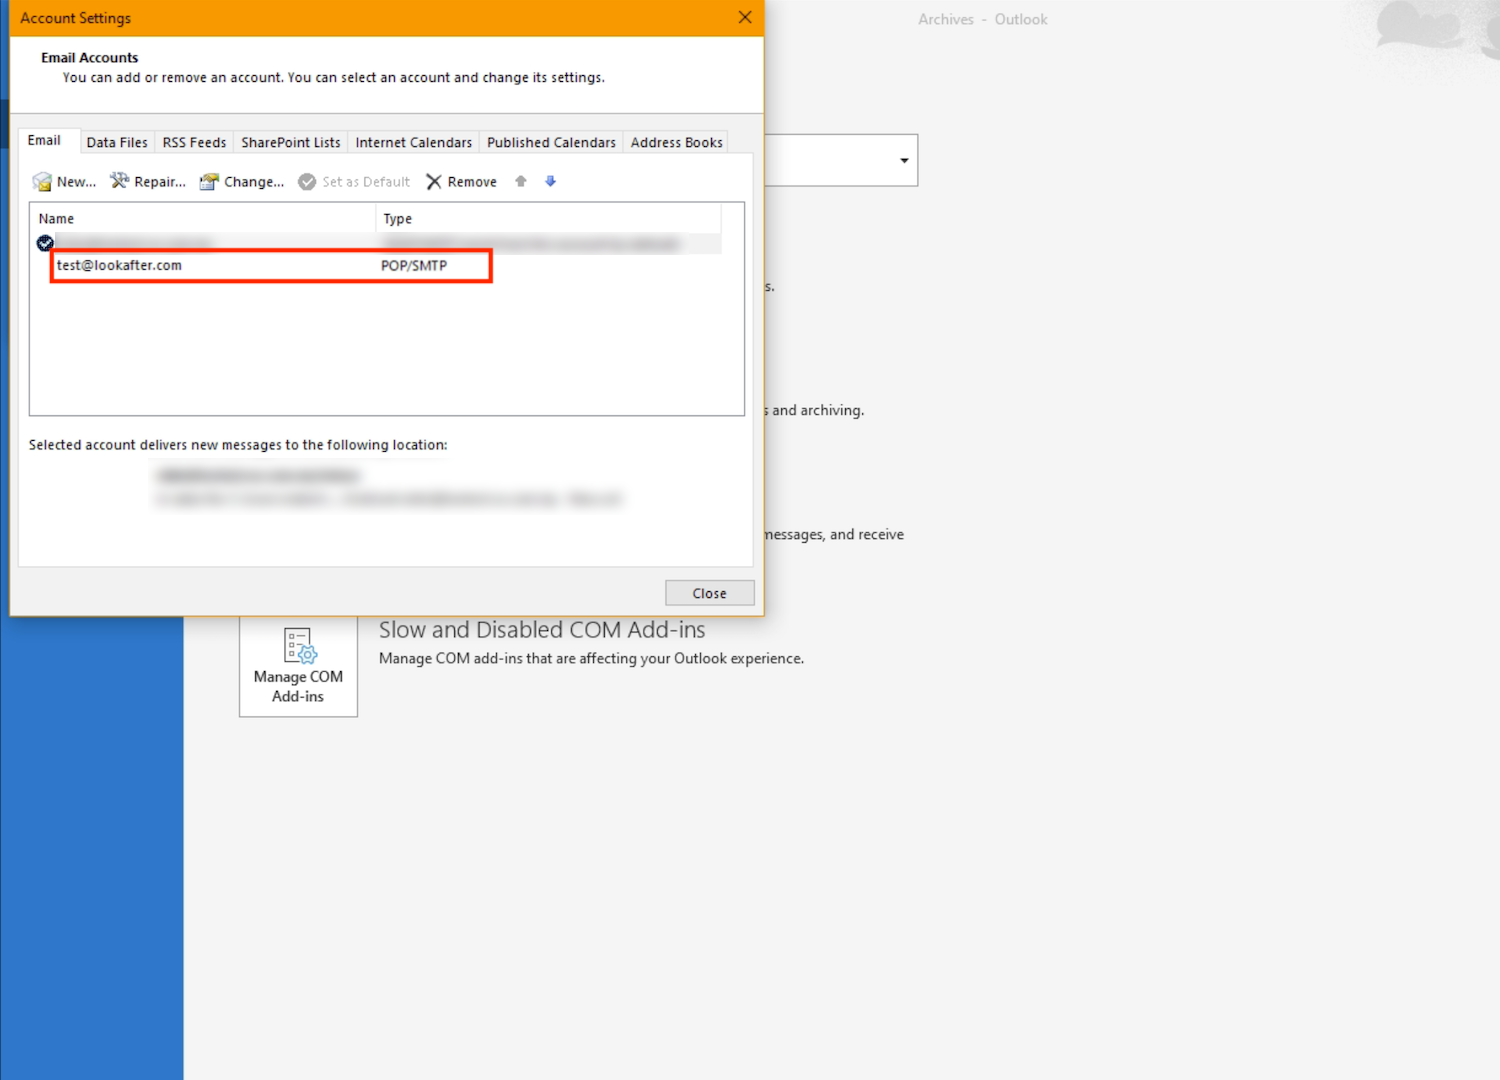The width and height of the screenshot is (1500, 1080).
Task: Select the SharePoint Lists tab
Action: [x=290, y=143]
